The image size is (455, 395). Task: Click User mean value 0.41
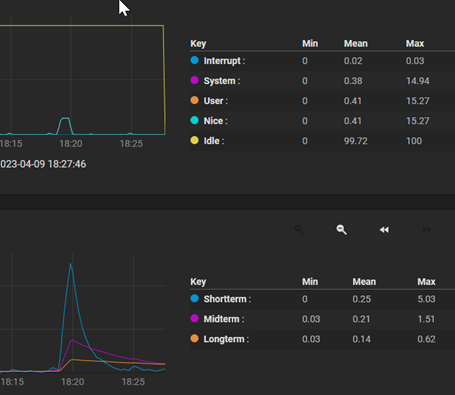tap(353, 101)
